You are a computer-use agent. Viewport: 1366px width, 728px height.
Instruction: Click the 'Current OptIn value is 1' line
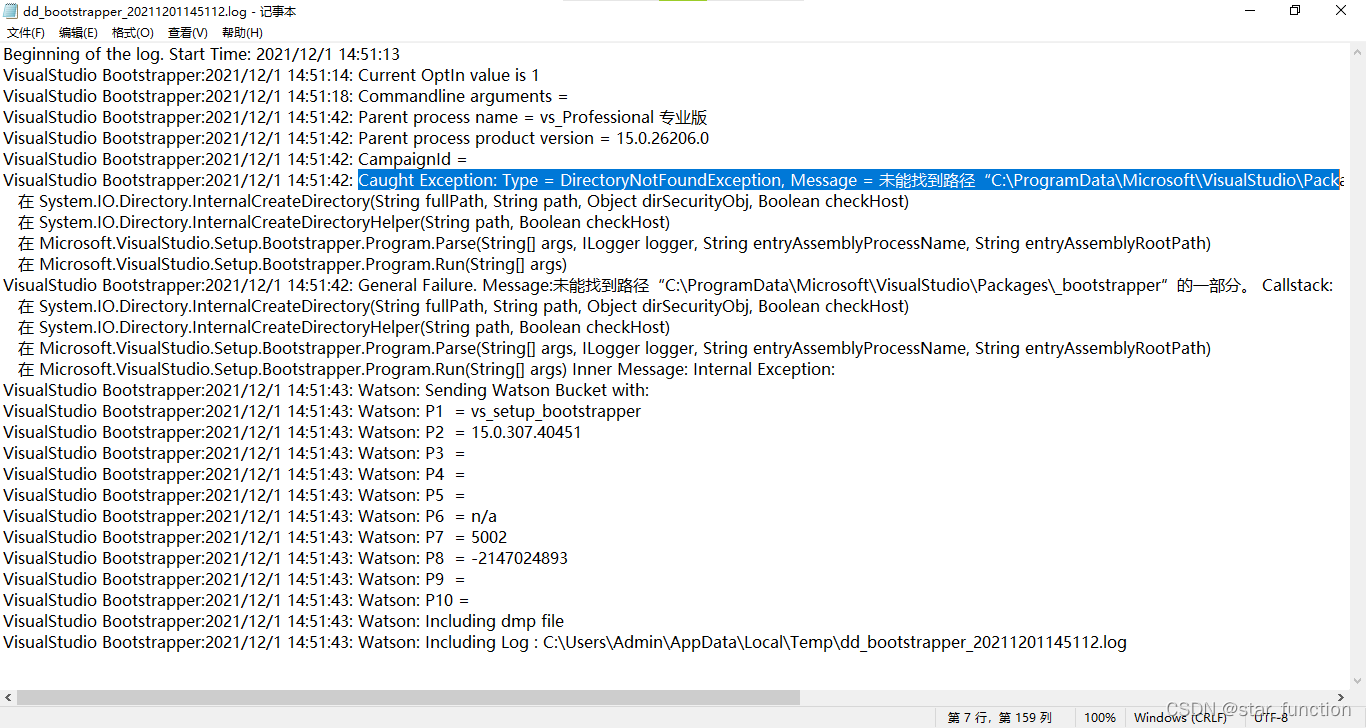tap(271, 75)
